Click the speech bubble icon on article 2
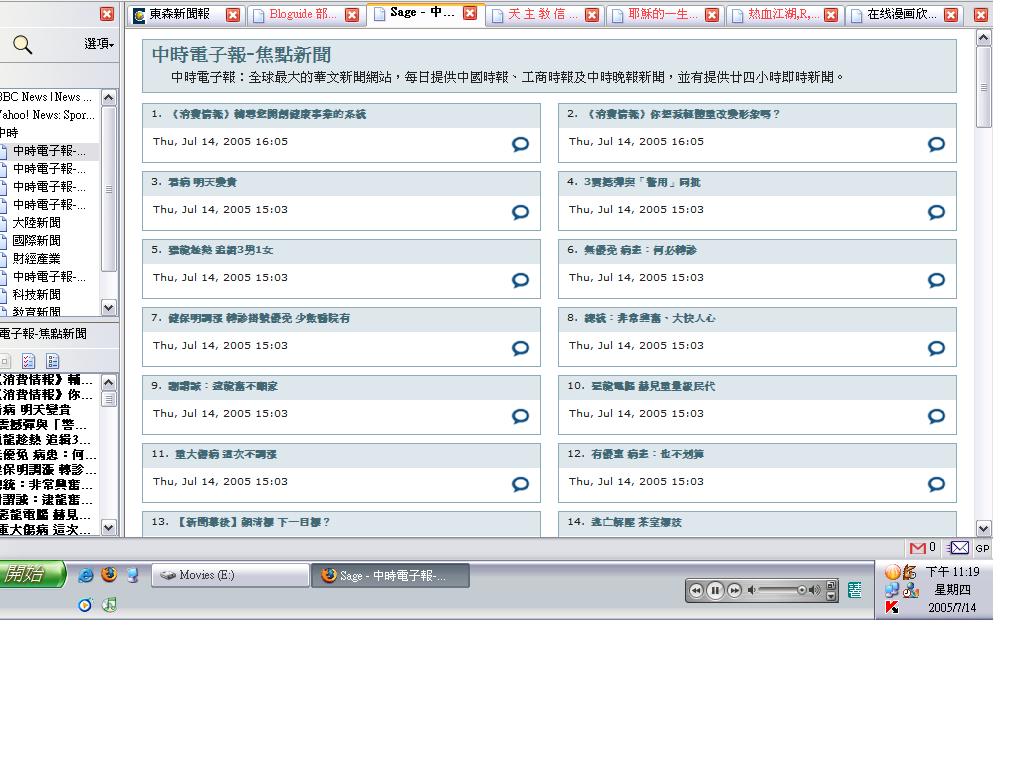 point(936,144)
